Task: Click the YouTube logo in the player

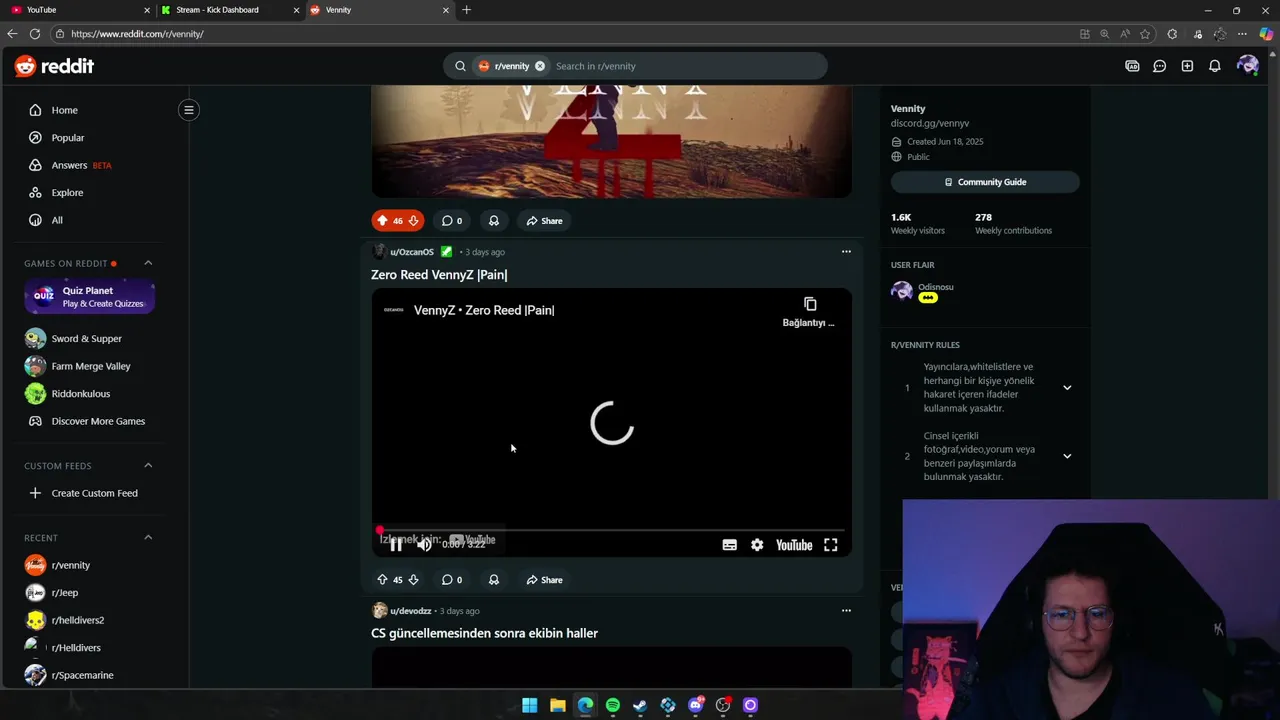Action: pos(794,545)
